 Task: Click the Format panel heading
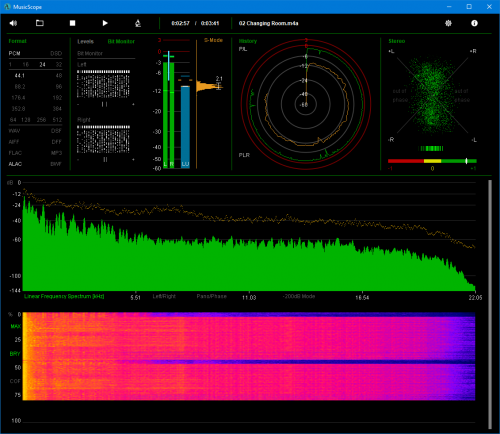[x=17, y=41]
